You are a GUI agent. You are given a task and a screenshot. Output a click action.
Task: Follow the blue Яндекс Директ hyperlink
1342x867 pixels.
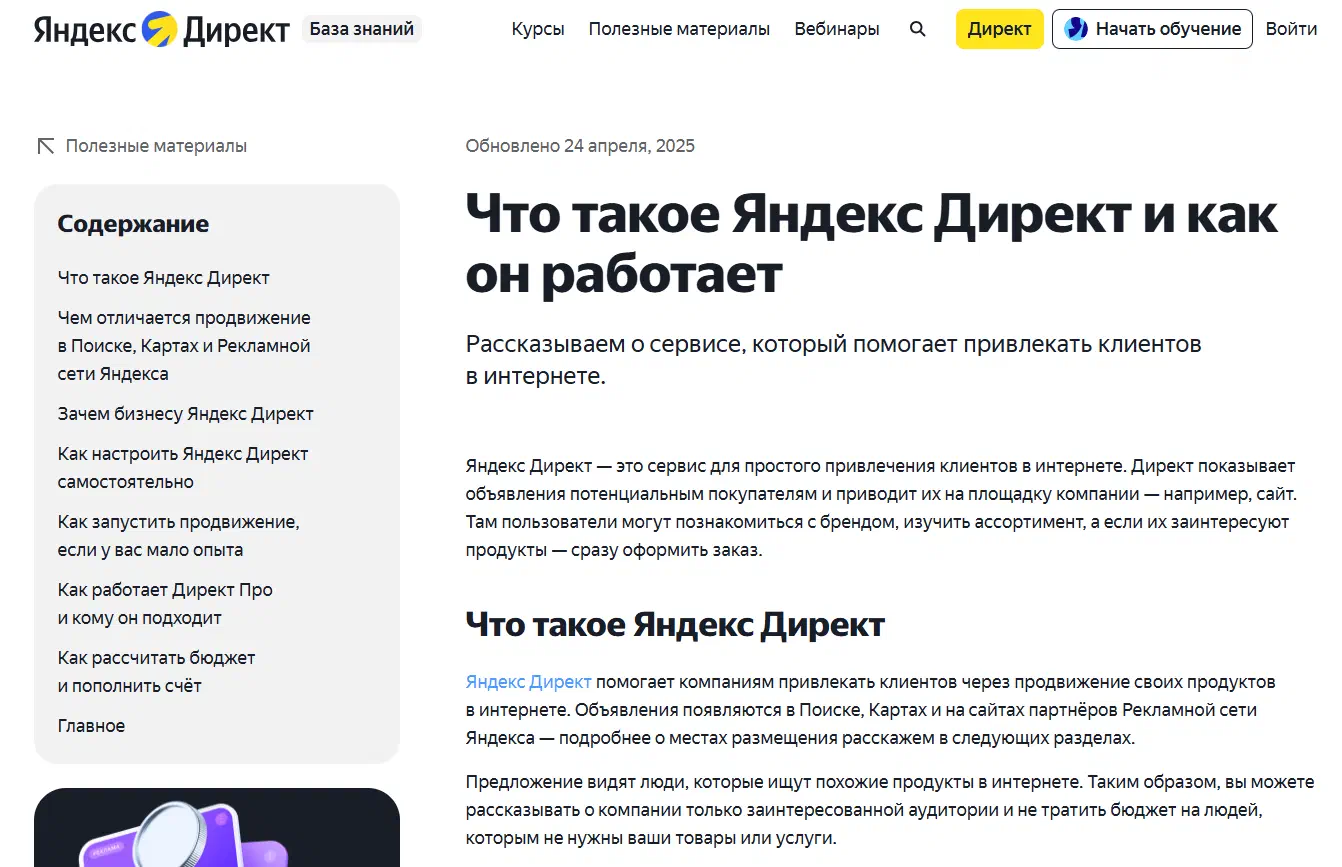528,682
